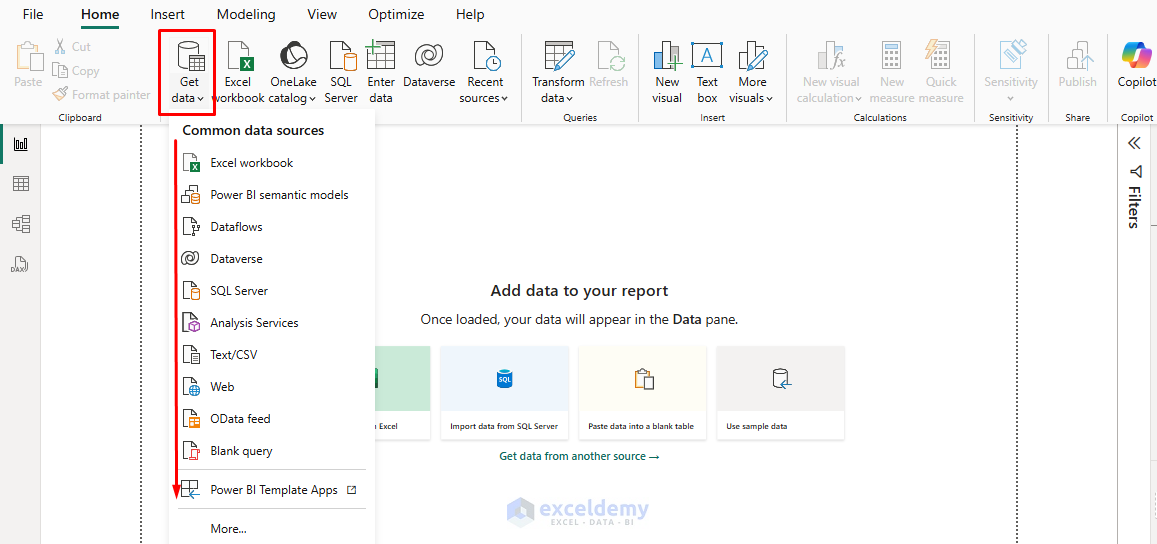Expand the Get data dropdown arrow
1157x544 pixels.
point(200,99)
